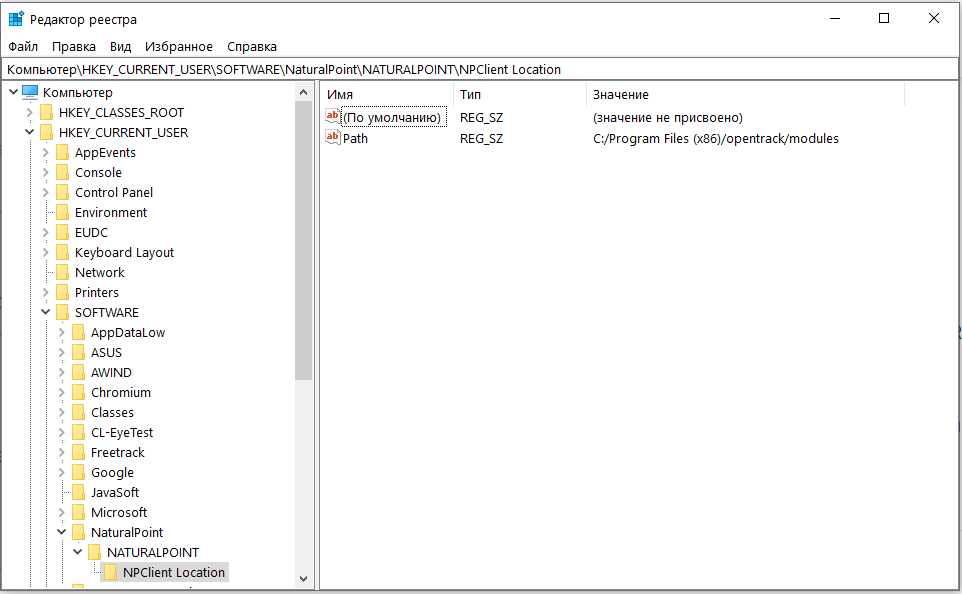Viewport: 962px width, 594px height.
Task: Open the Вид menu
Action: point(120,47)
